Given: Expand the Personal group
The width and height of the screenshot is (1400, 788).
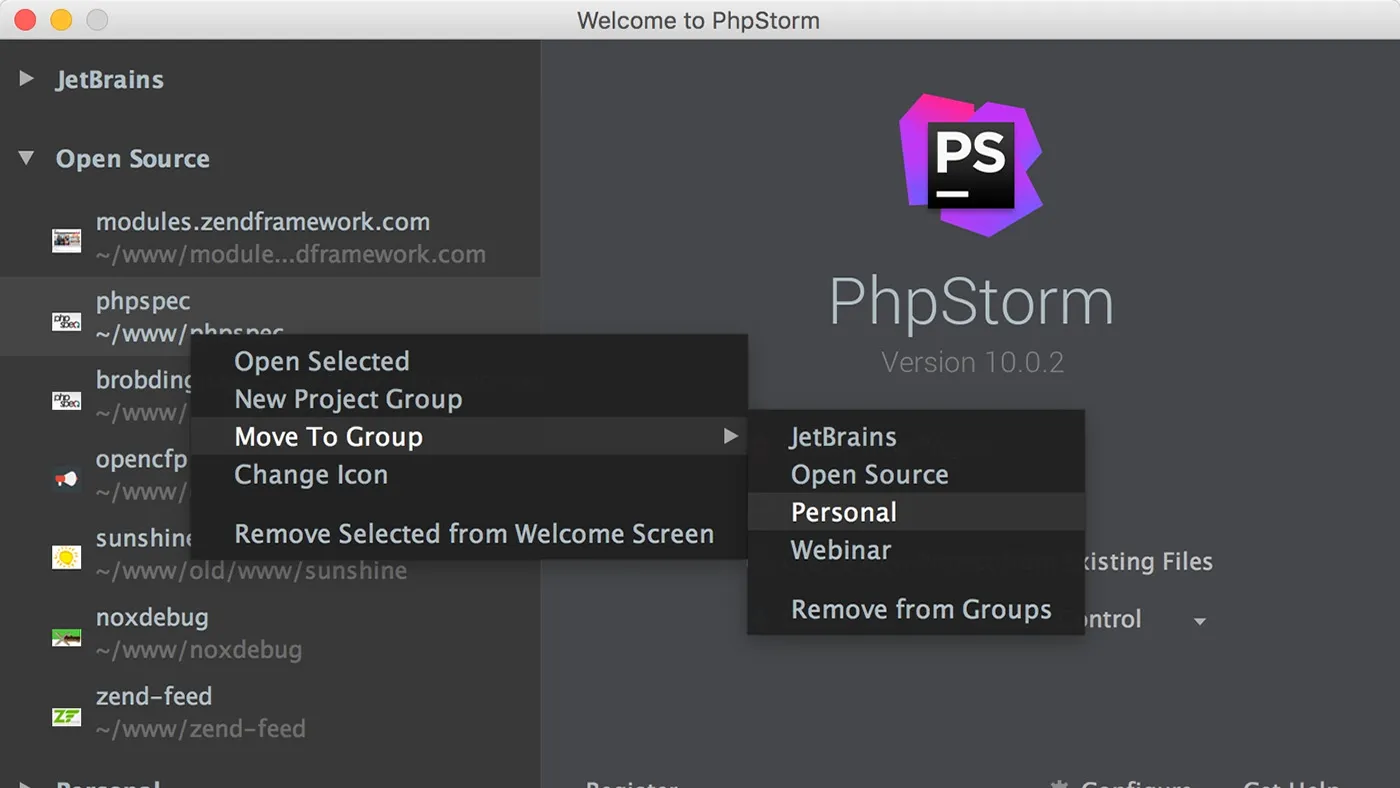Looking at the screenshot, I should [x=25, y=784].
